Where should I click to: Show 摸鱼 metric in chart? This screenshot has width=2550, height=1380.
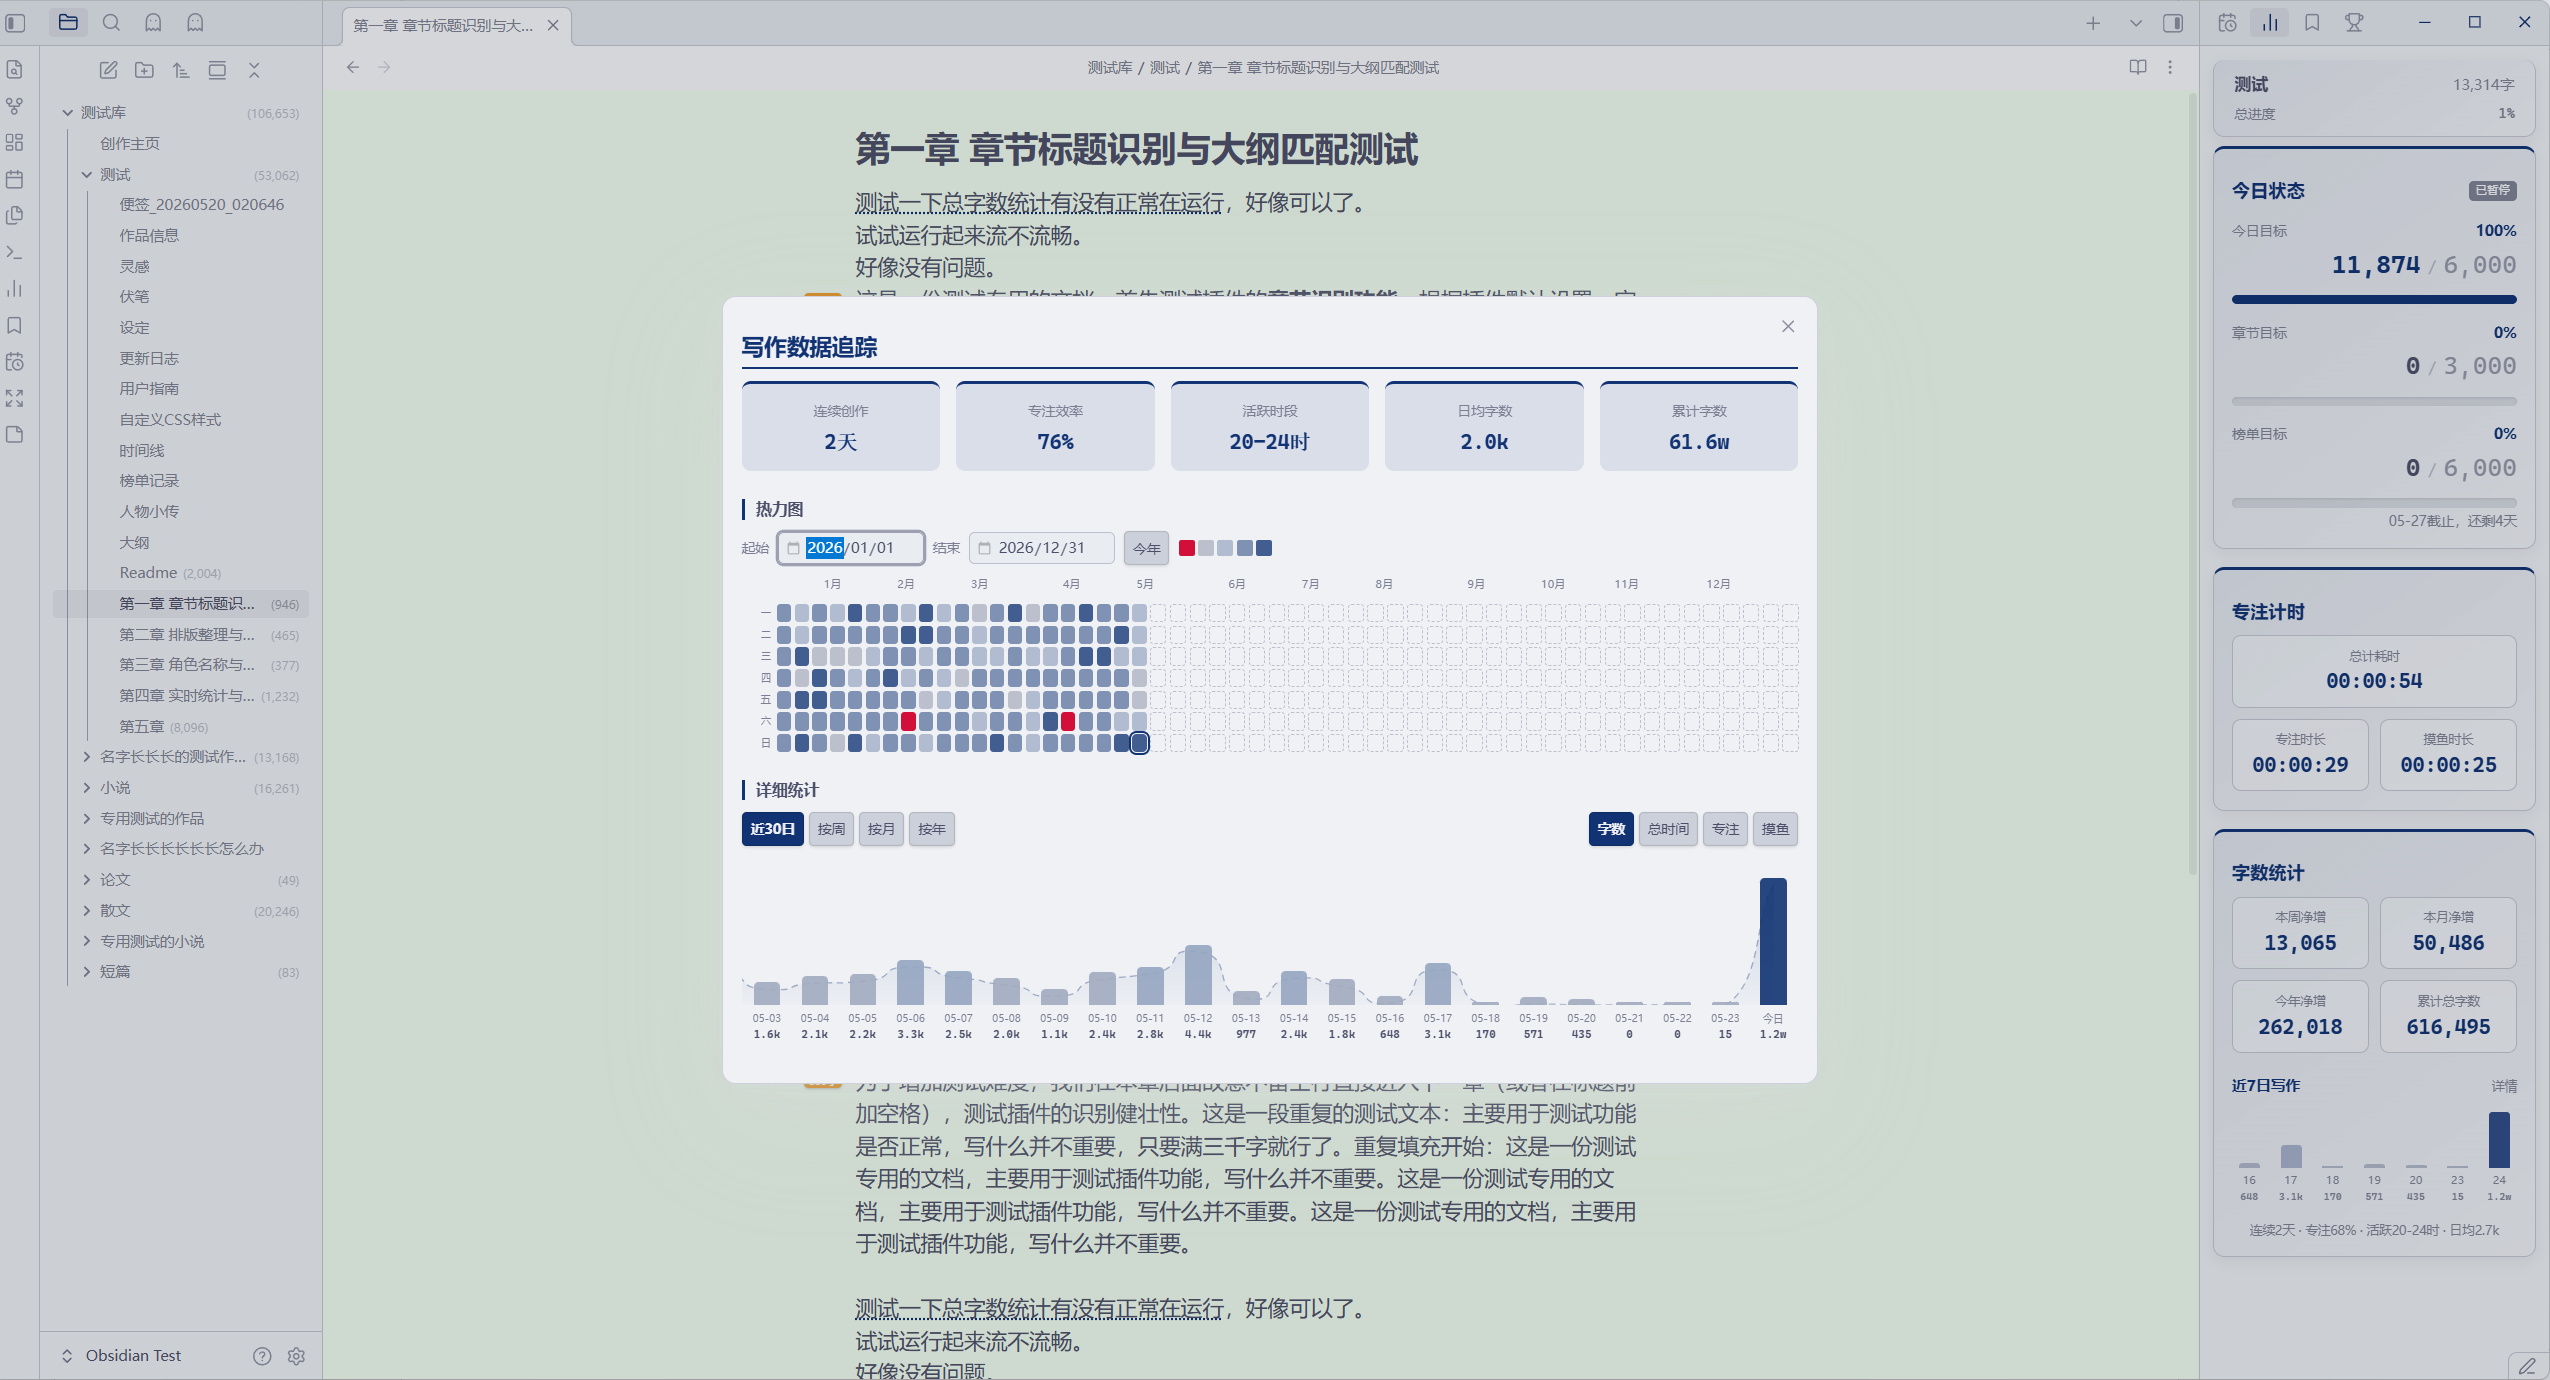coord(1775,829)
